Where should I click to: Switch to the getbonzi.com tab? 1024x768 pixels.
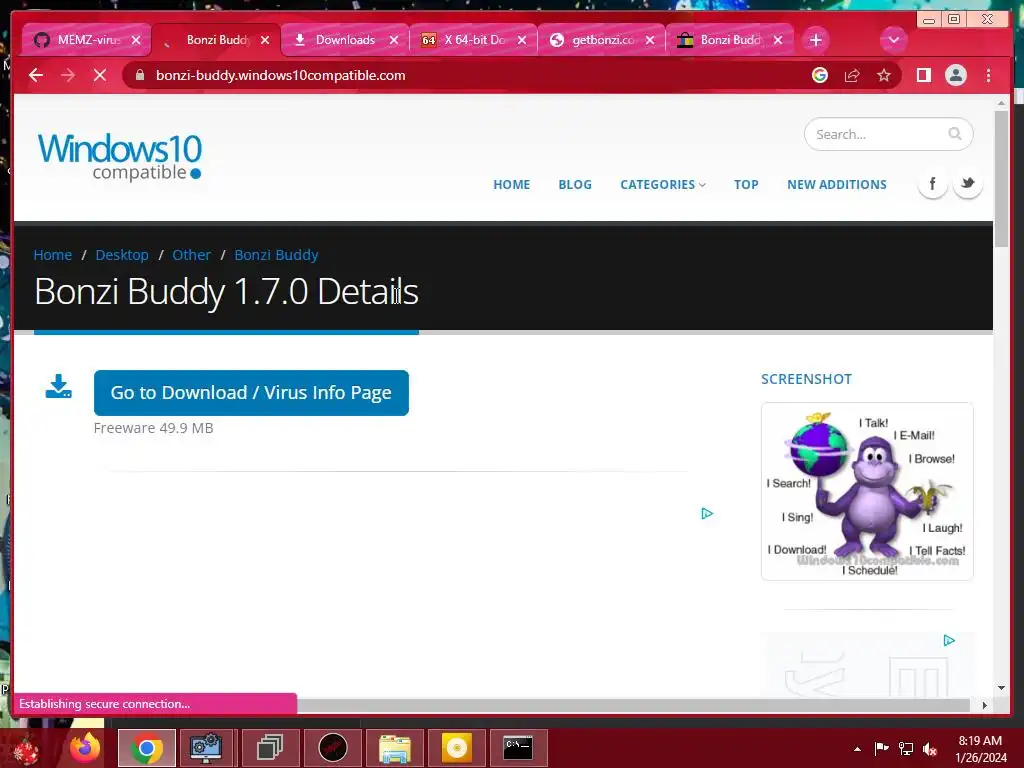(601, 40)
